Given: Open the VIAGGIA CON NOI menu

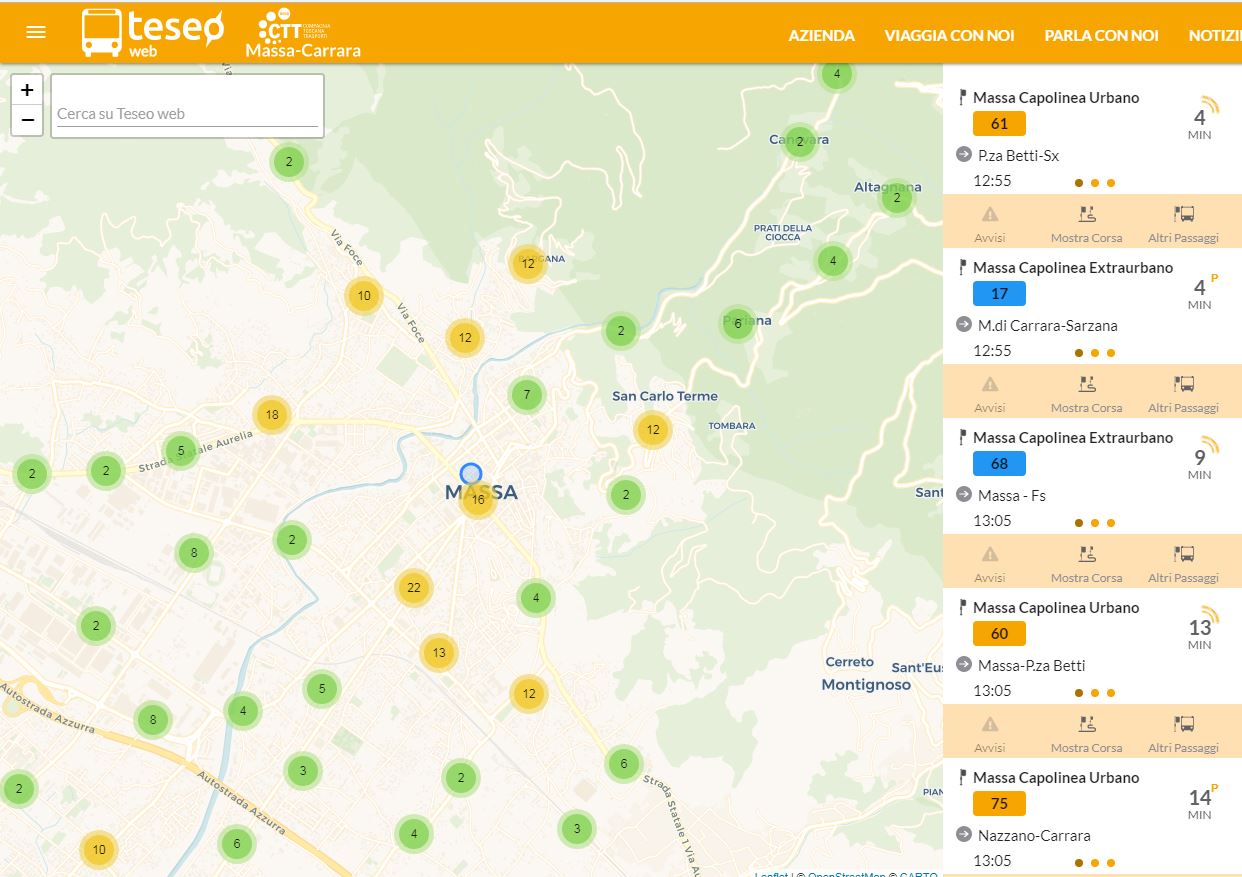Looking at the screenshot, I should click(x=949, y=35).
